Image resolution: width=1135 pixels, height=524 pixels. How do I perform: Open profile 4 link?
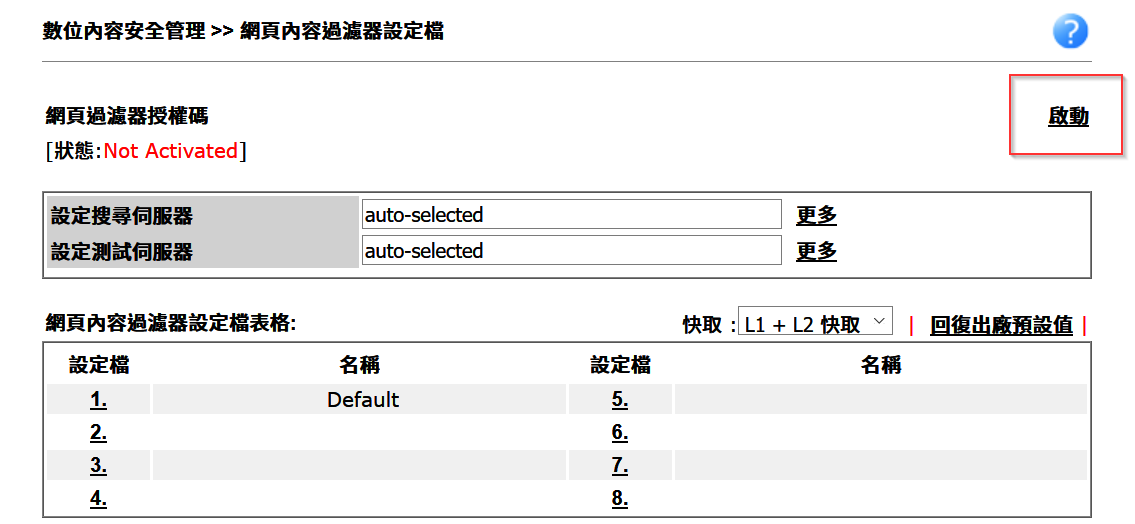98,499
